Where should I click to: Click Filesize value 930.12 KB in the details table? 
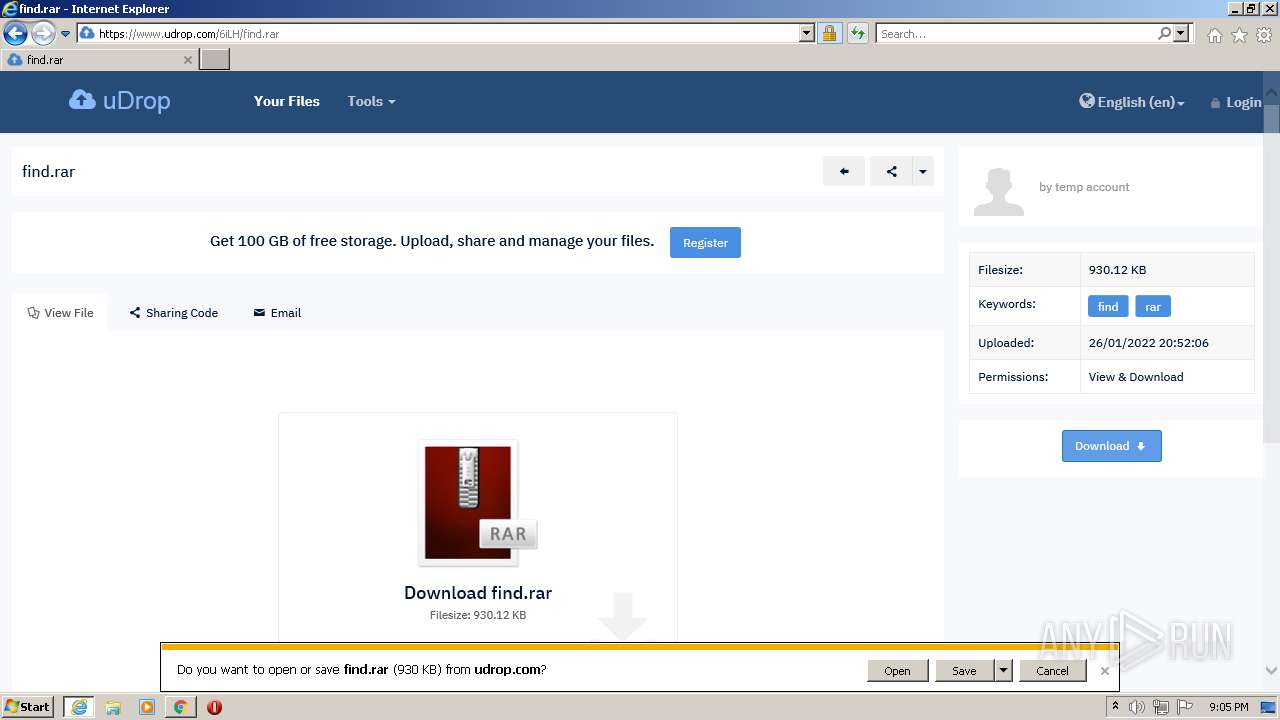click(1117, 270)
